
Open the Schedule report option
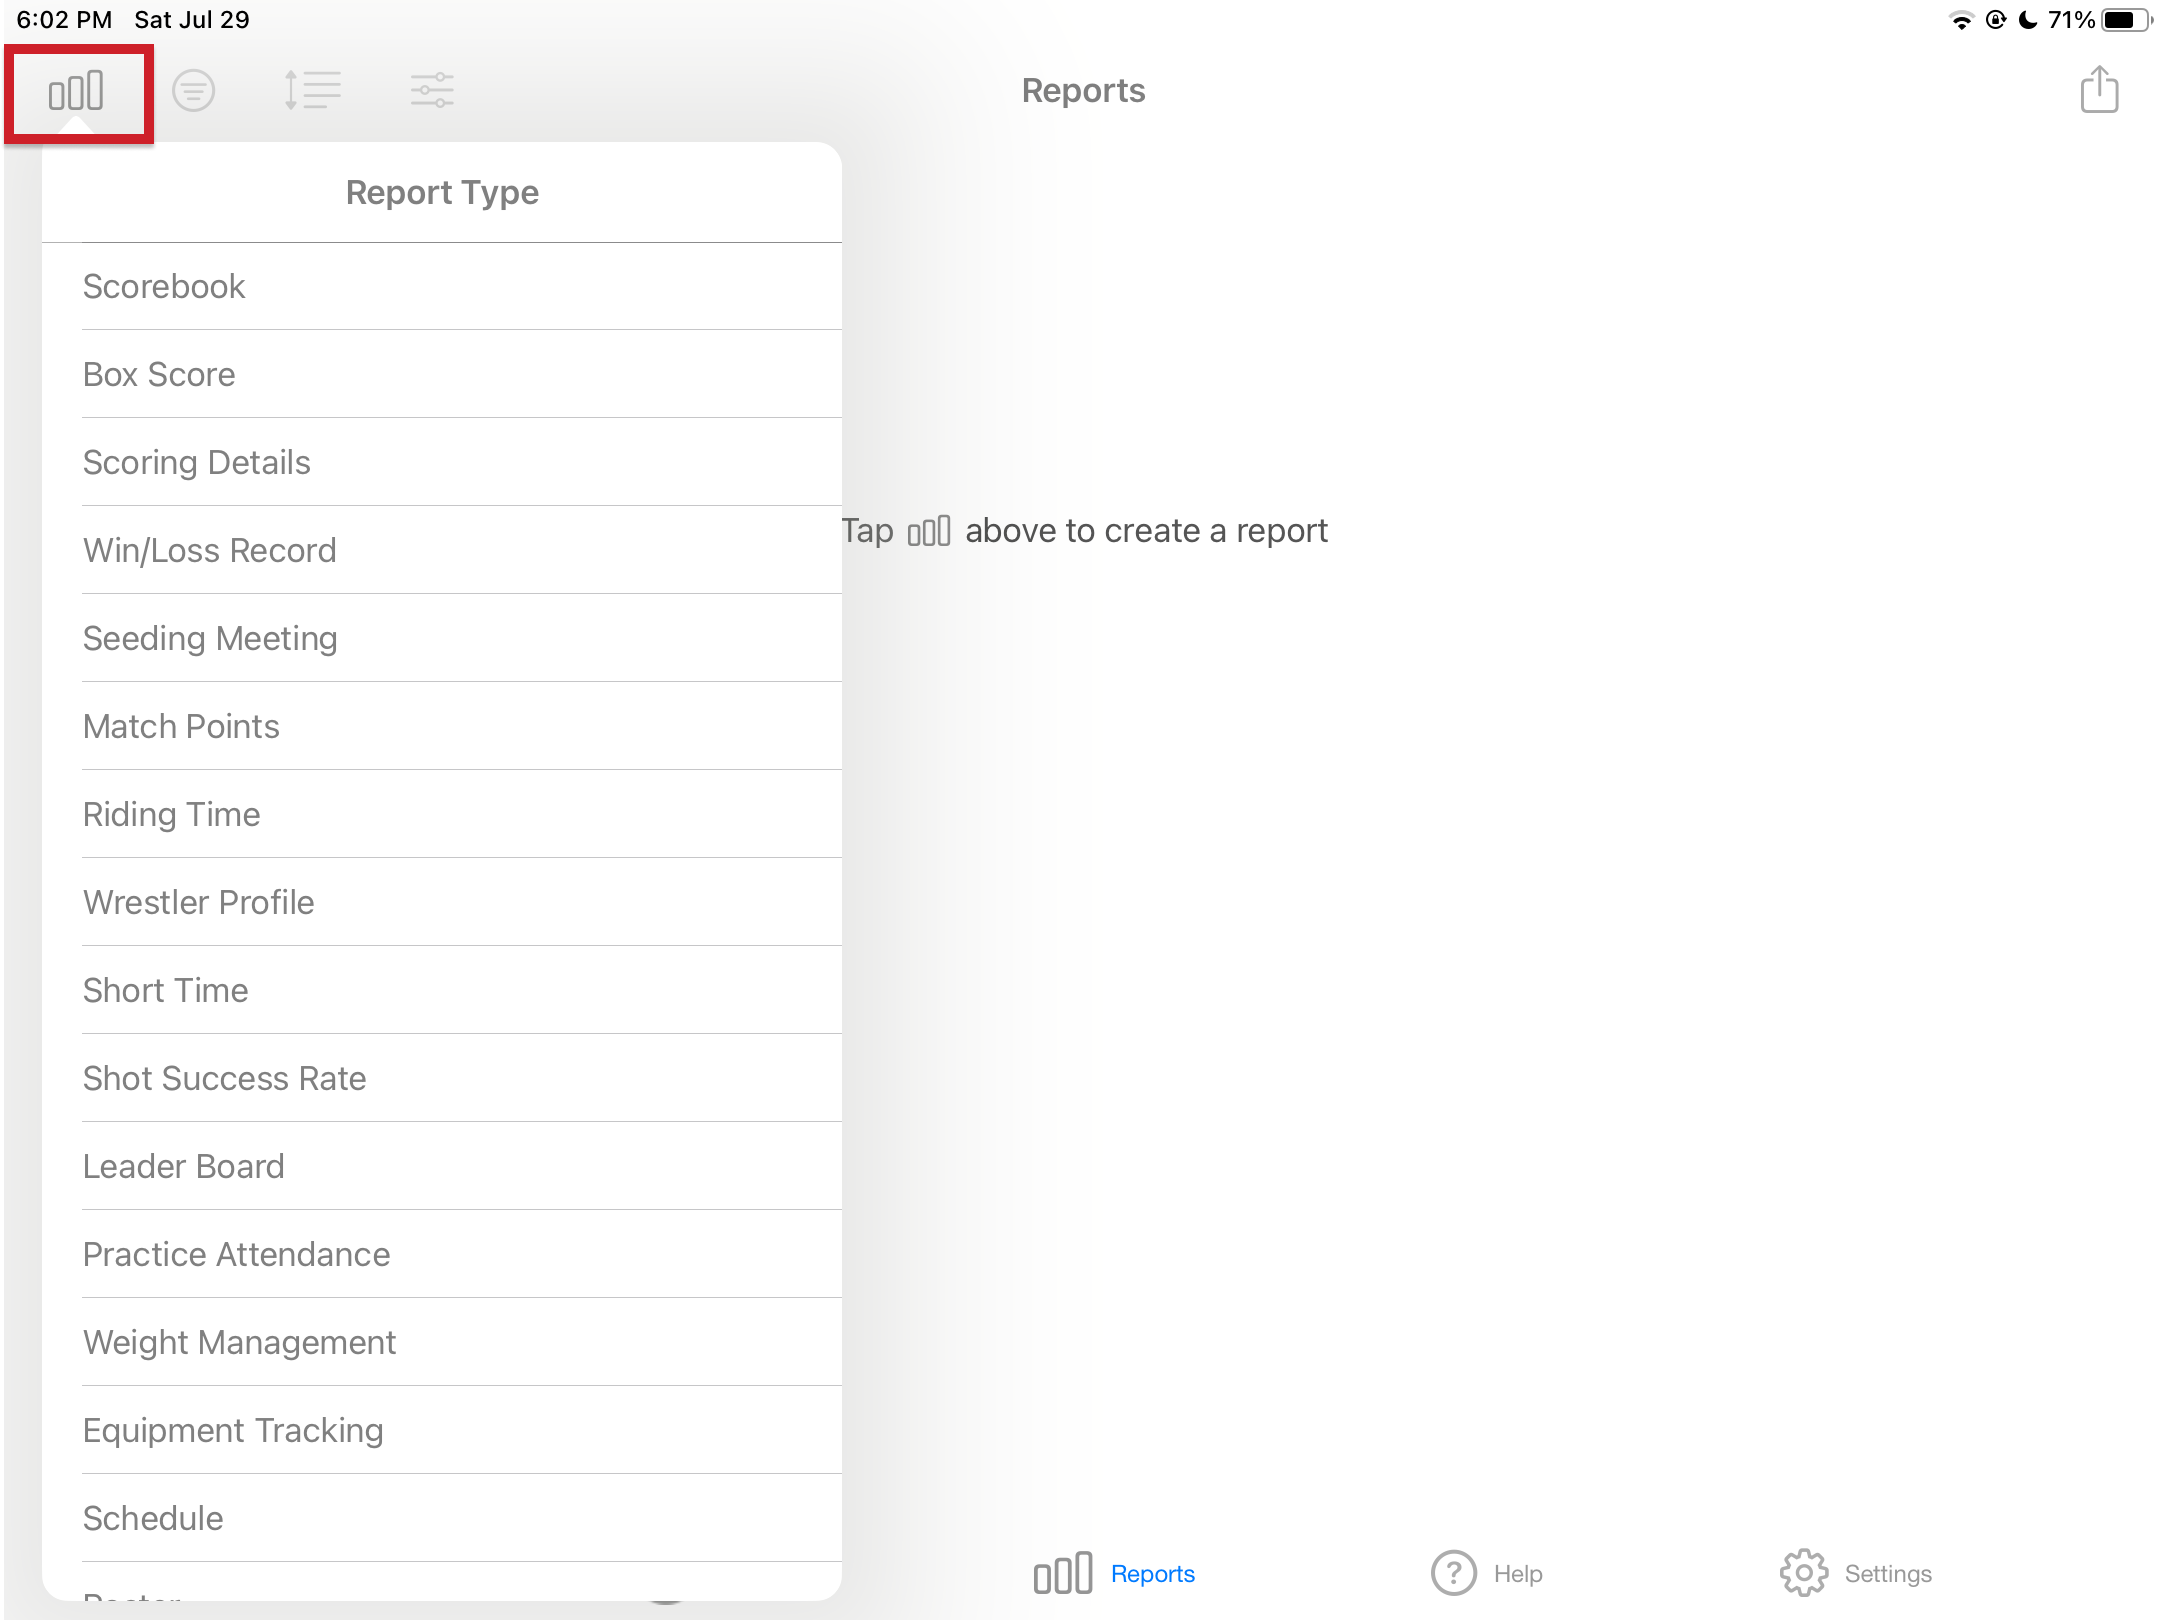153,1519
